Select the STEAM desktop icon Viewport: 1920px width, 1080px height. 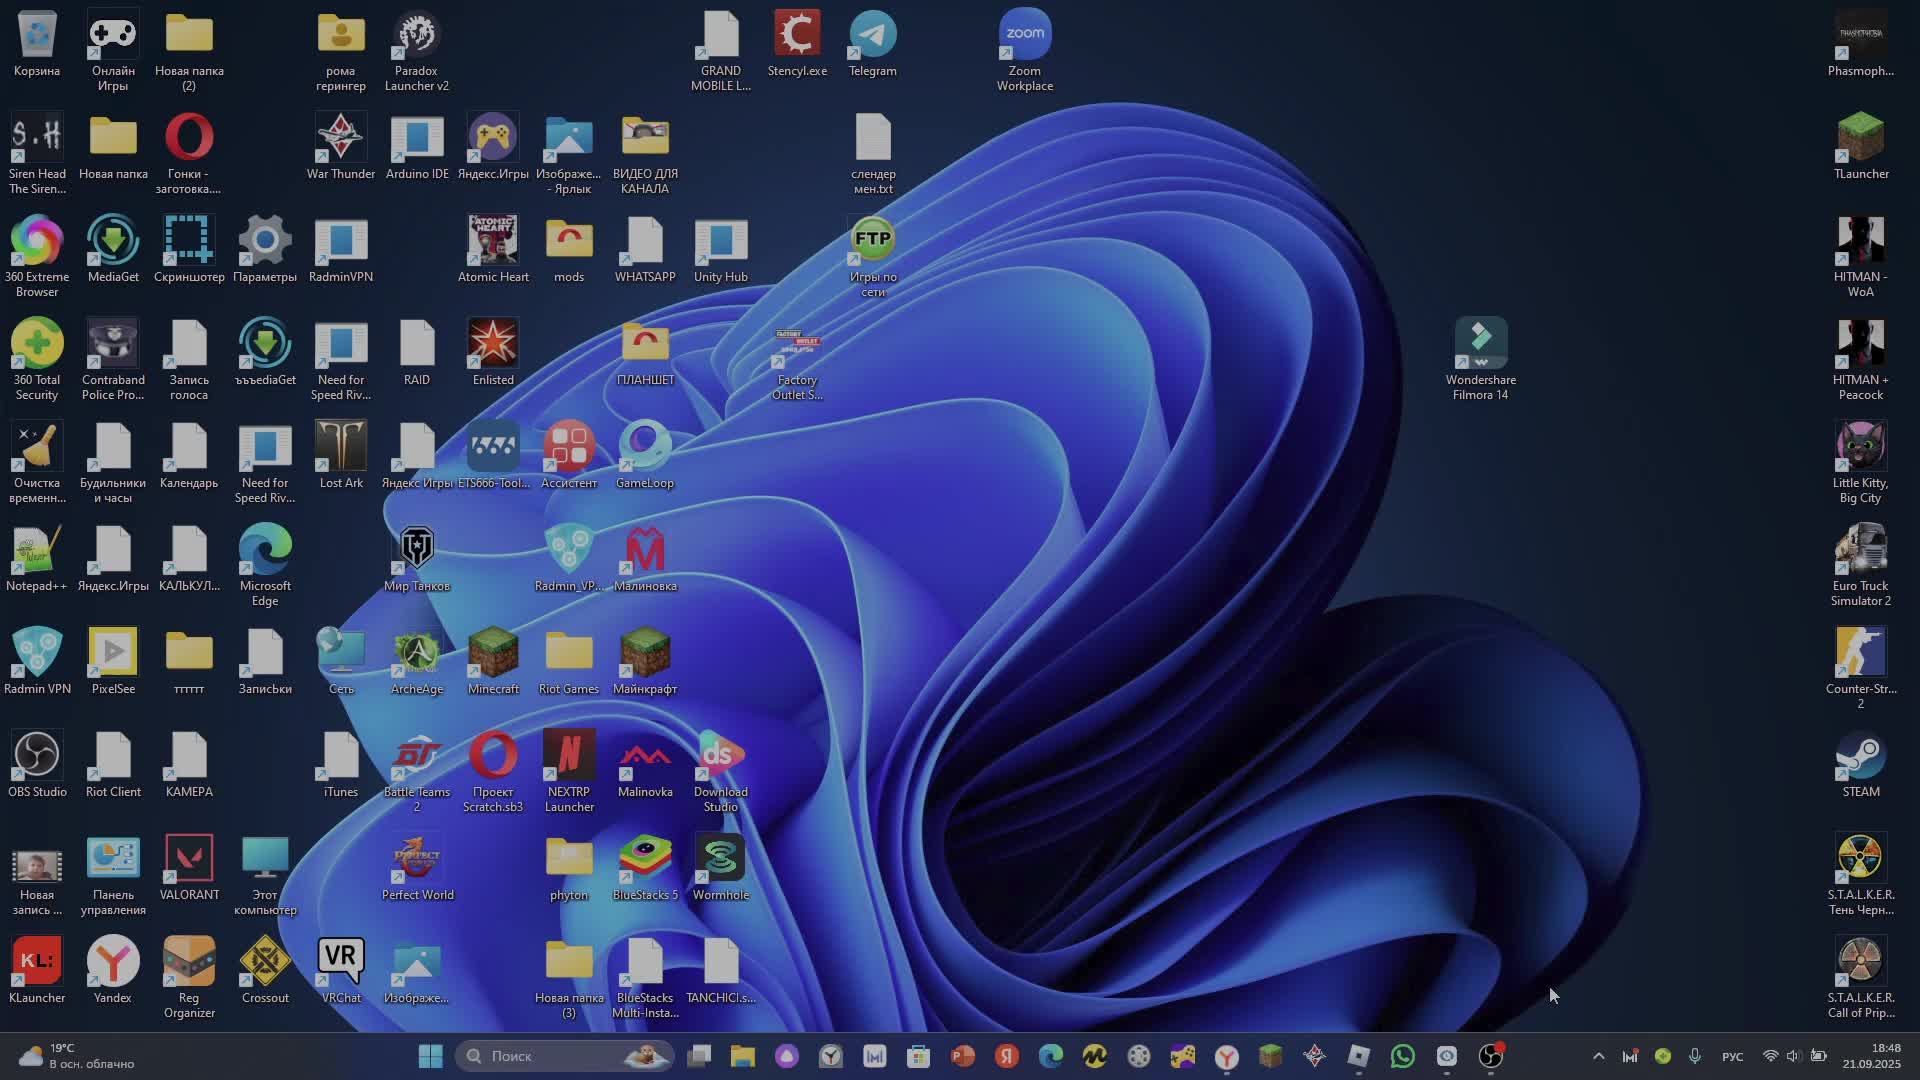1860,756
